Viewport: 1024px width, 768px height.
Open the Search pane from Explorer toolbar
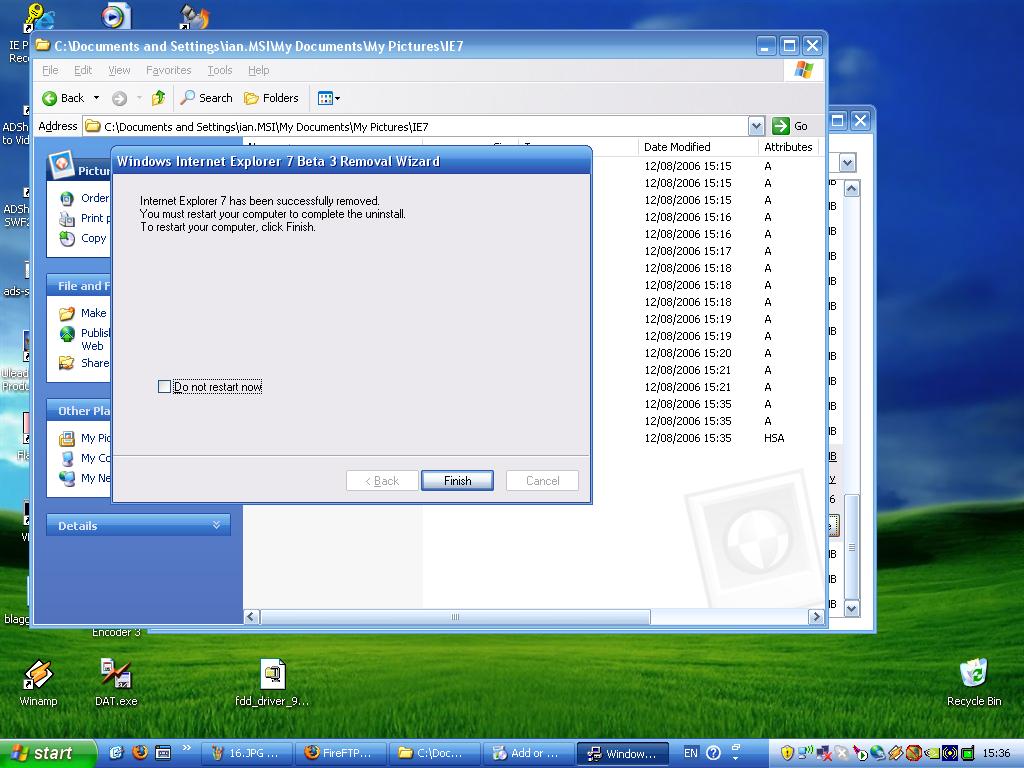(206, 98)
